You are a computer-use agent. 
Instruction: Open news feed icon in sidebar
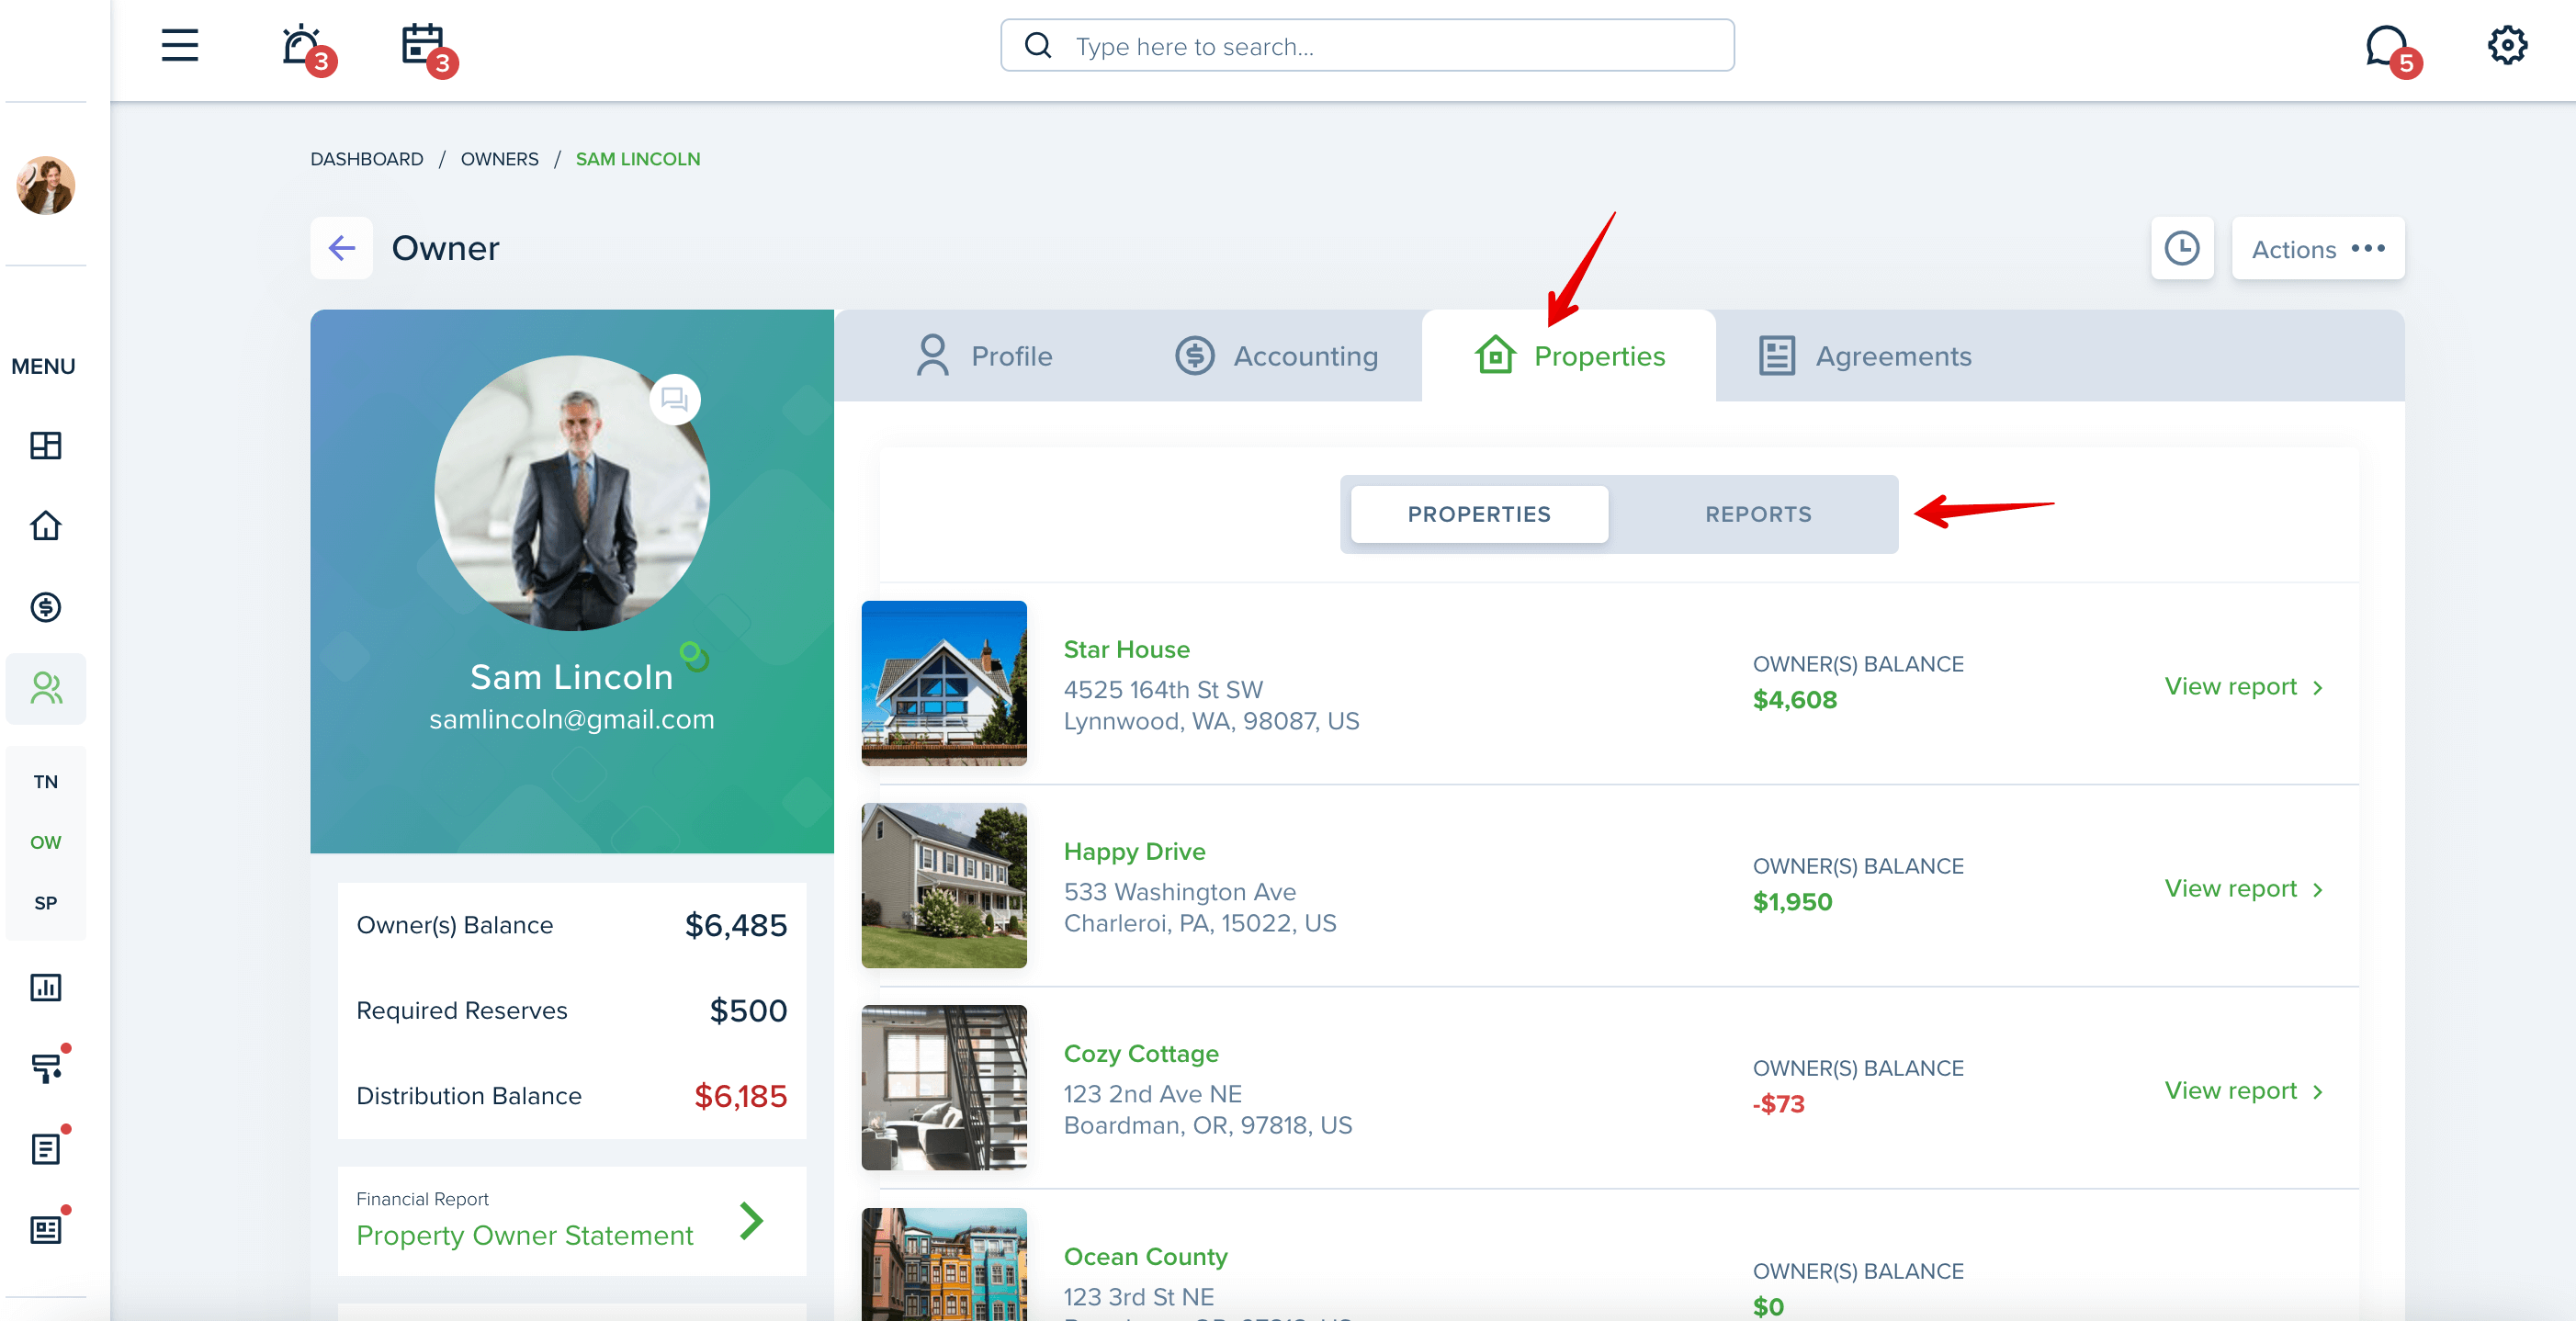pos(48,1228)
